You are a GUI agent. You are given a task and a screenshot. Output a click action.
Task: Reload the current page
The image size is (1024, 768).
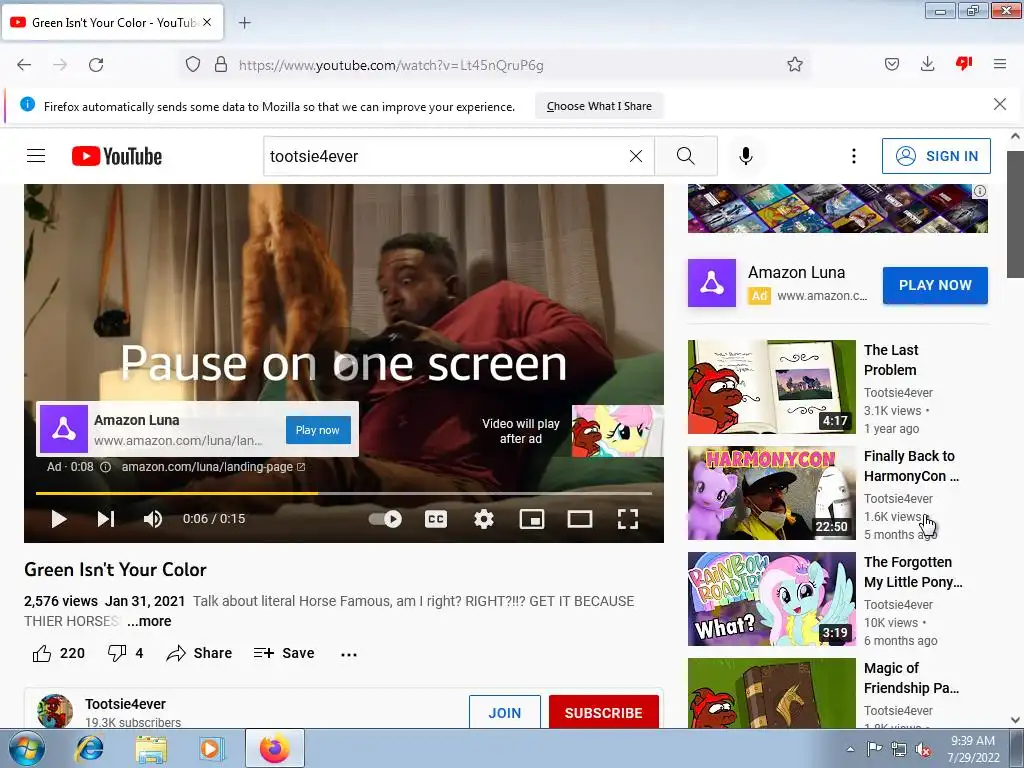point(96,65)
